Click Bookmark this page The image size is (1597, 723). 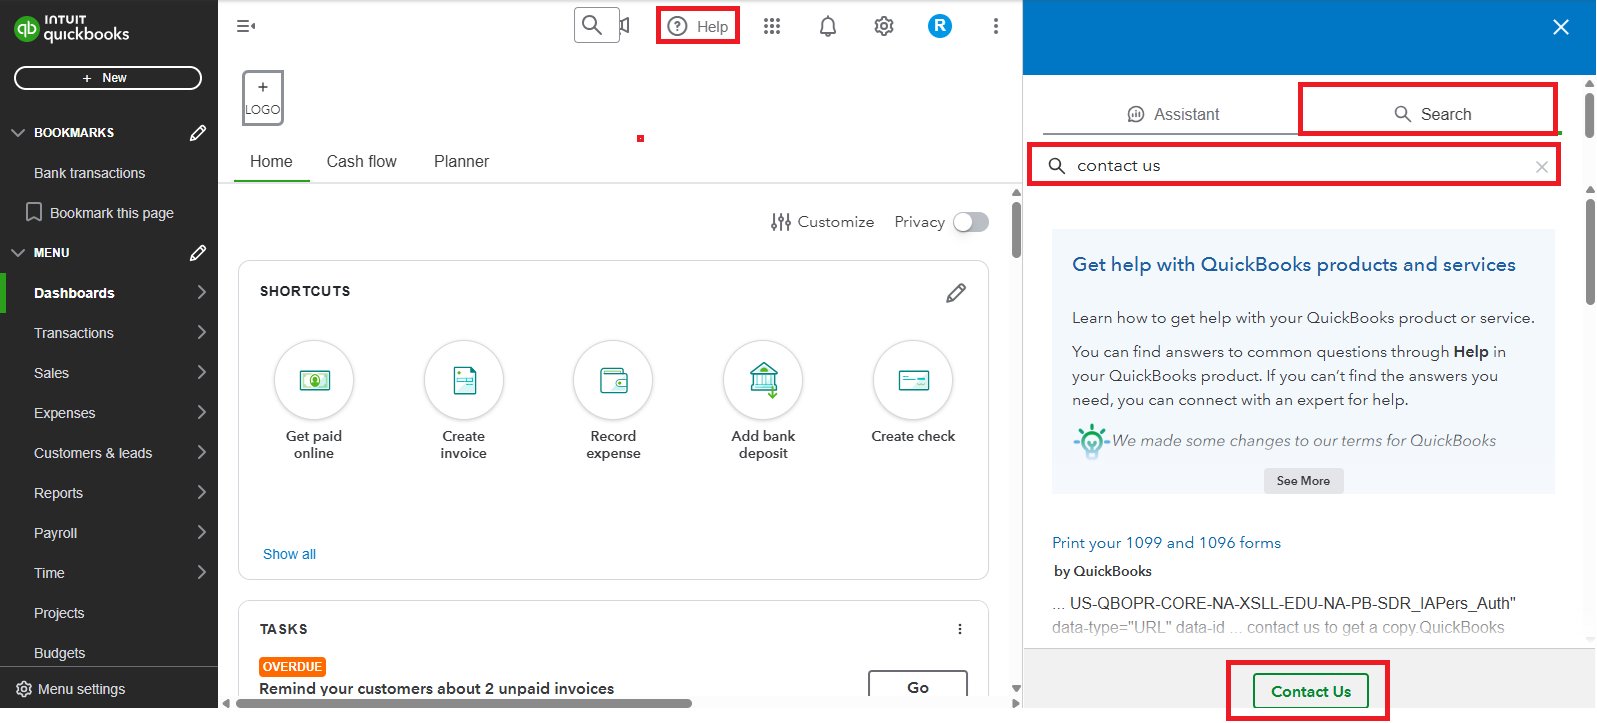pos(100,213)
